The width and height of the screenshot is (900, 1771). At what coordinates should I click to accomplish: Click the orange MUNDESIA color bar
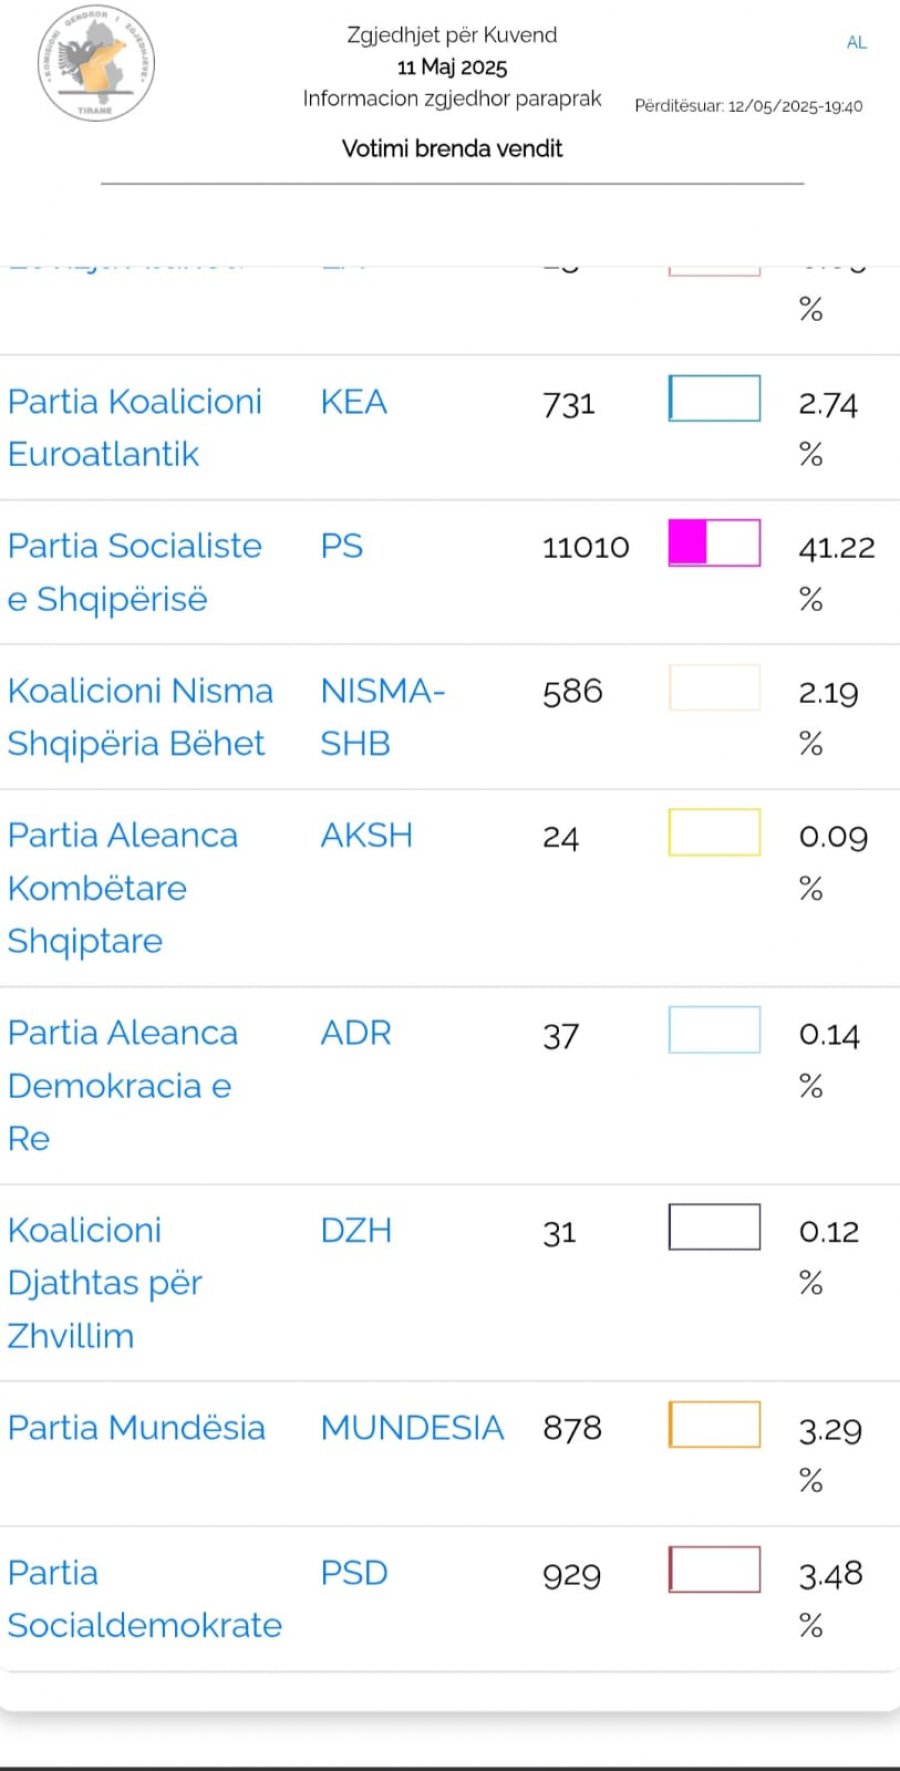(x=714, y=1425)
